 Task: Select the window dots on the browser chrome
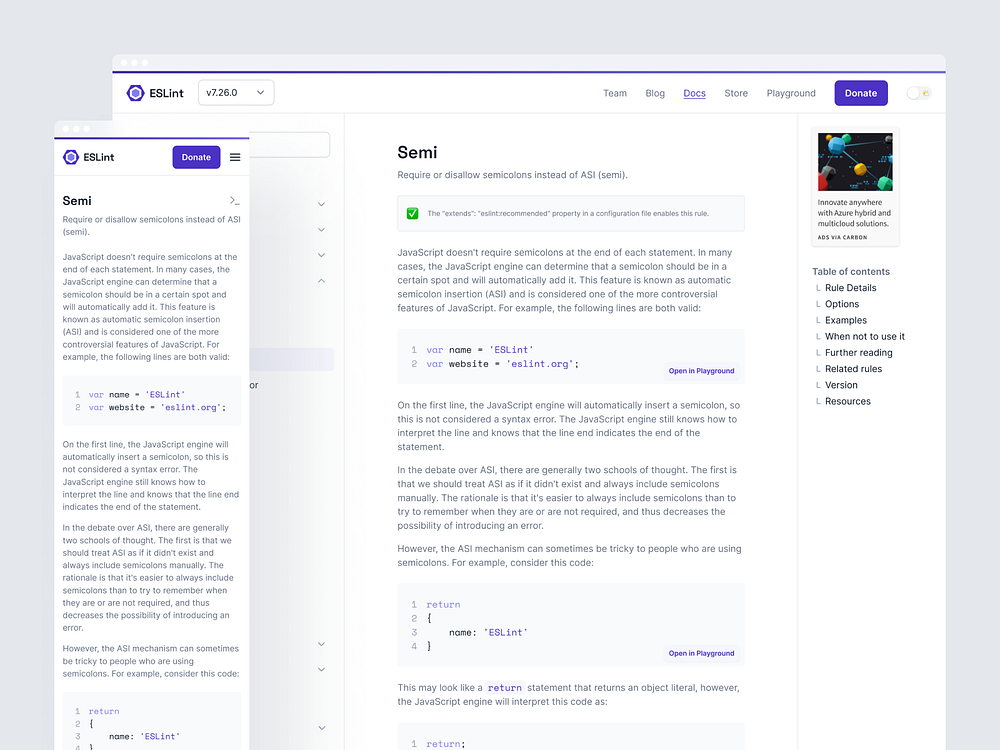pos(134,61)
